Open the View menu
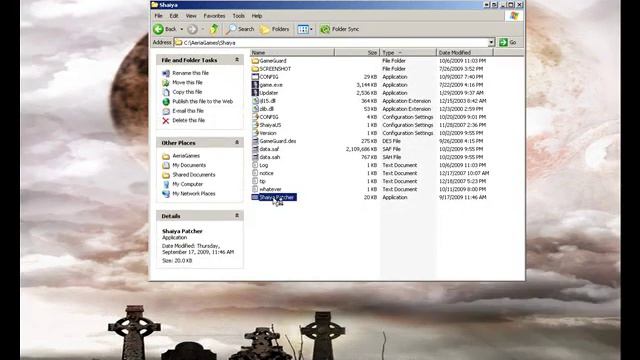 click(191, 16)
